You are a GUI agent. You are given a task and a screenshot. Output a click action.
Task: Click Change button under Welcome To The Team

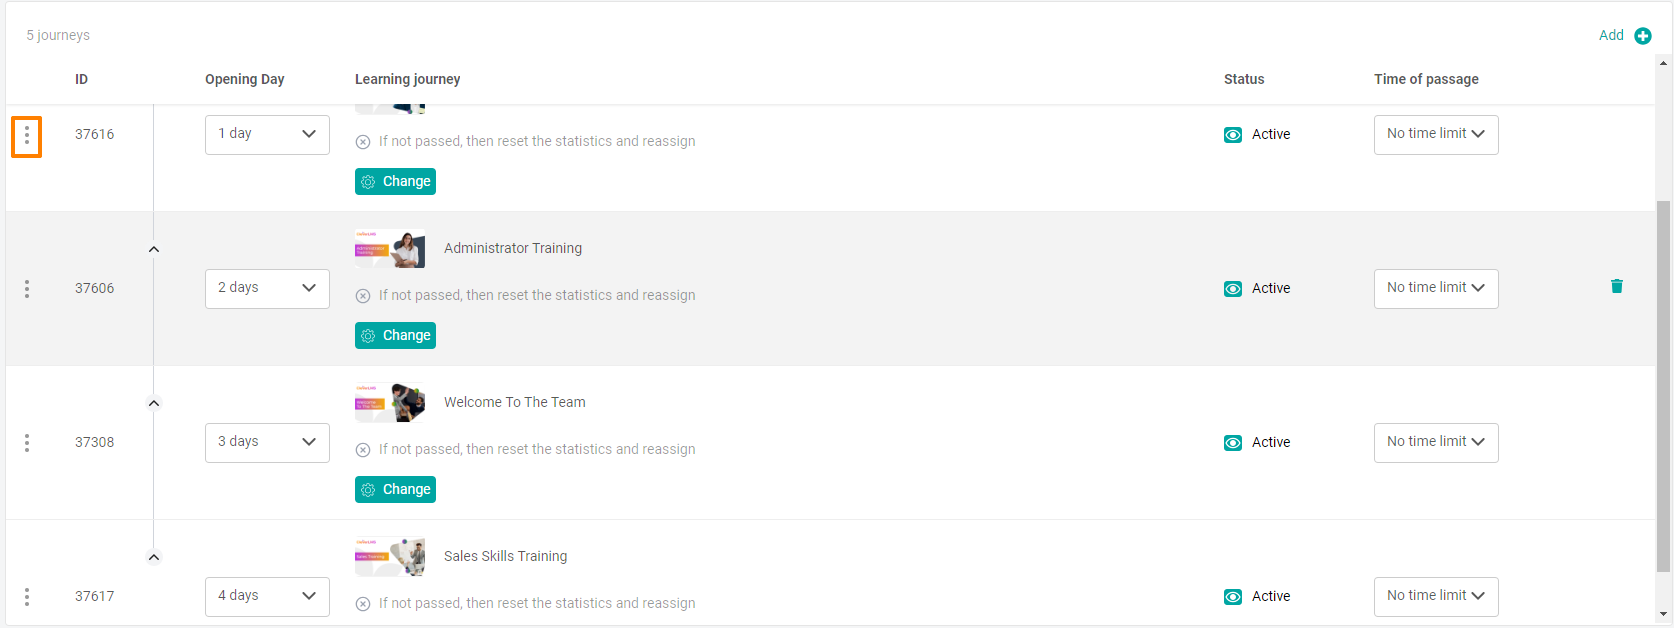[395, 489]
